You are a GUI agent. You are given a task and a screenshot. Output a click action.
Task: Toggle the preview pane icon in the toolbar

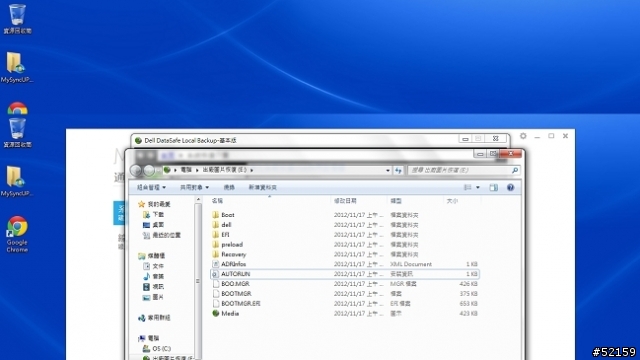coord(493,187)
